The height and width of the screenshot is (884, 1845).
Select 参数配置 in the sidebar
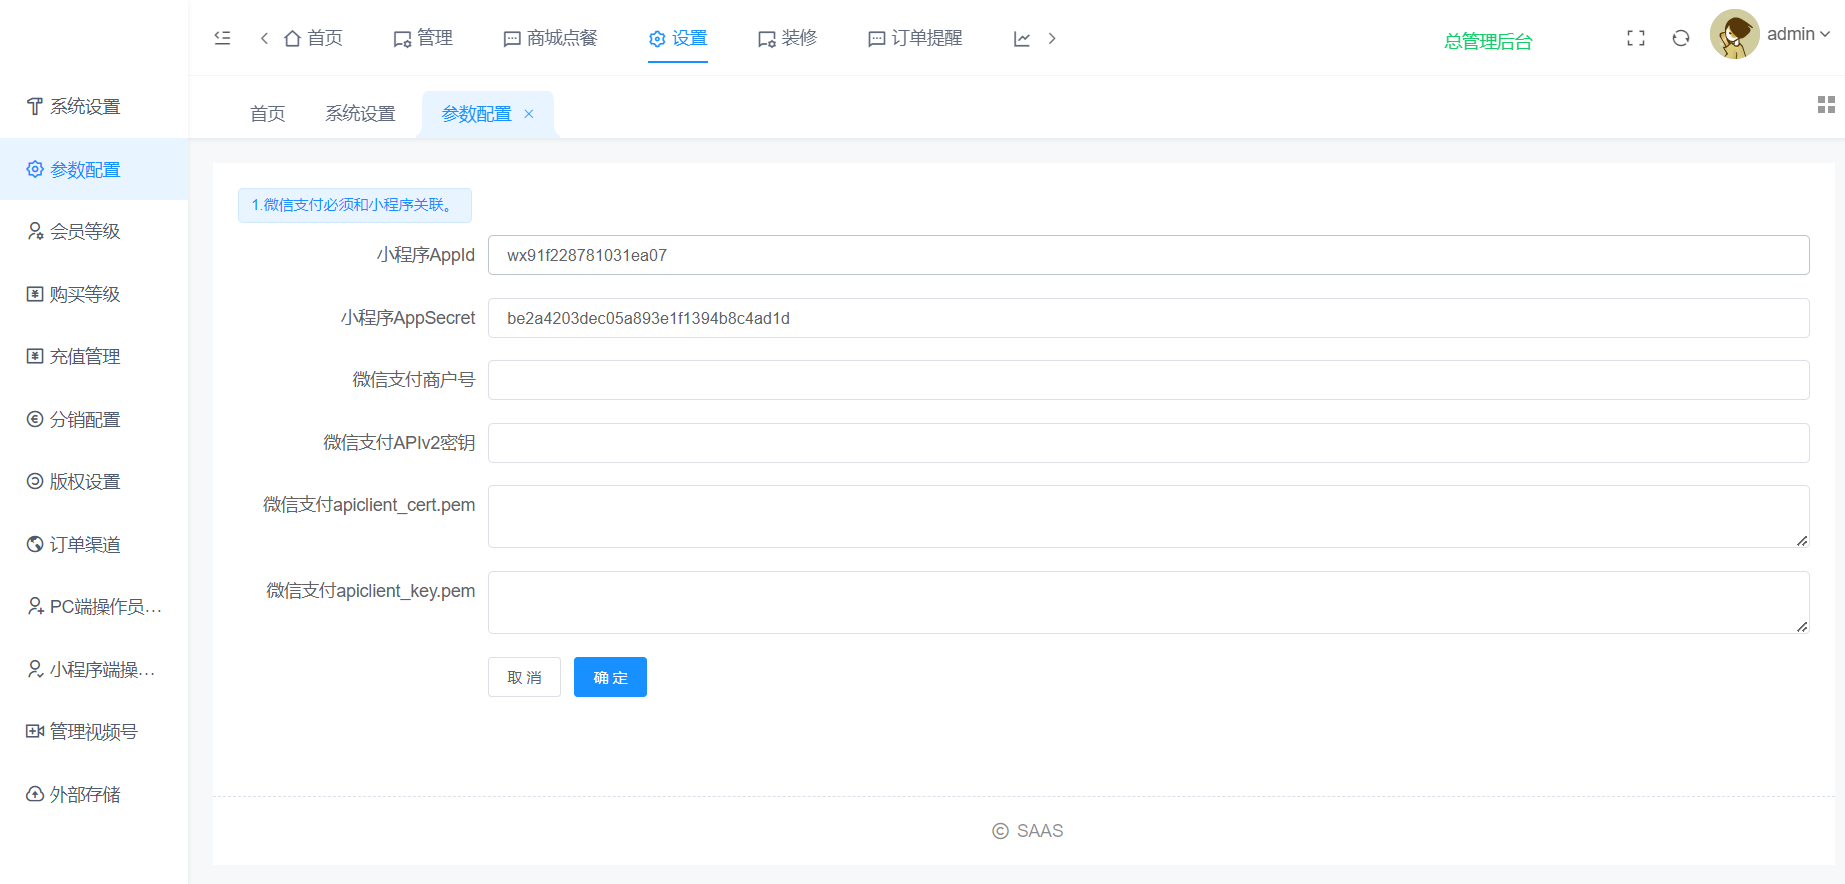pos(94,169)
